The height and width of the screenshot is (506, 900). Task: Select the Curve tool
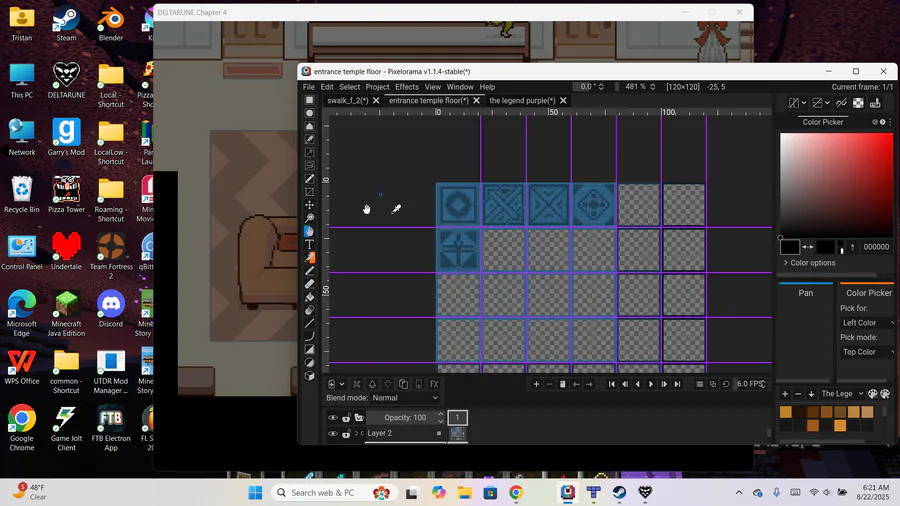[x=309, y=337]
